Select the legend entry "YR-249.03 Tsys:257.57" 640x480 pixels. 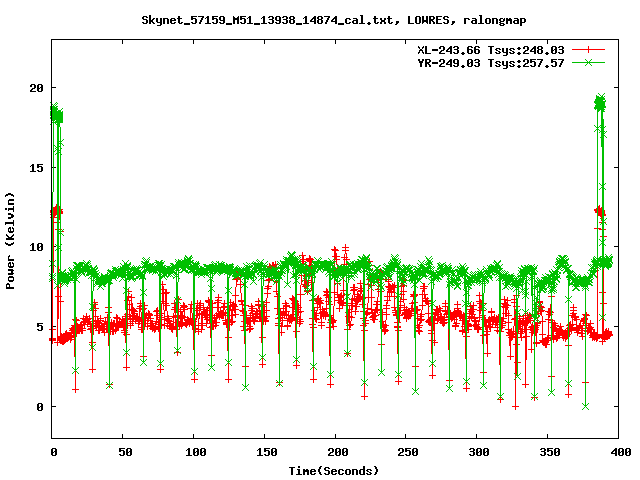(x=491, y=63)
